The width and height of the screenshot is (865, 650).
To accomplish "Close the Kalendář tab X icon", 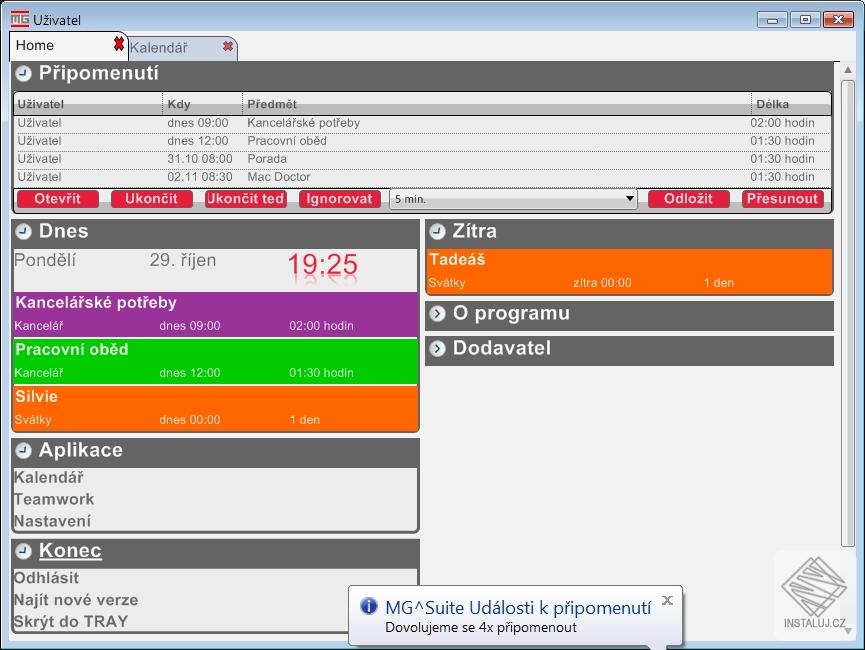I will tap(227, 46).
